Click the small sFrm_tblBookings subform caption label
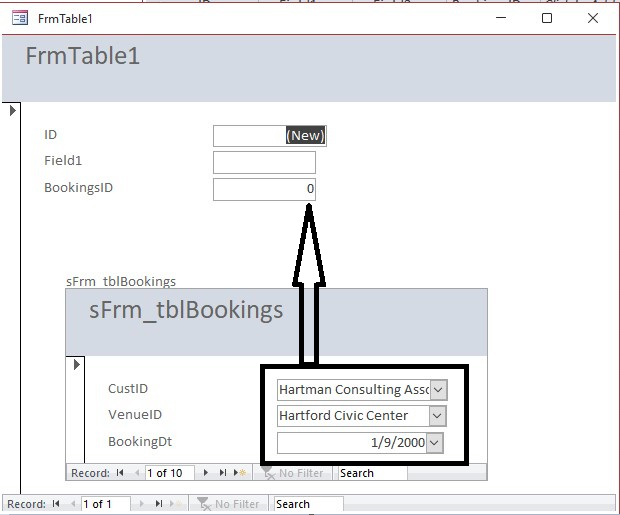 pyautogui.click(x=121, y=282)
